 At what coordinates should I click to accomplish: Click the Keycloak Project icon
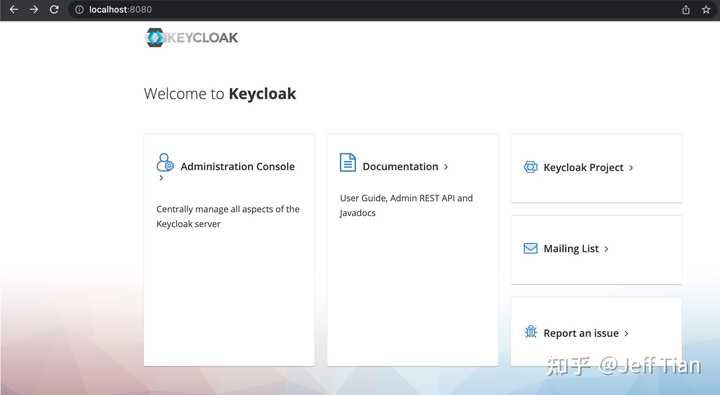point(530,167)
